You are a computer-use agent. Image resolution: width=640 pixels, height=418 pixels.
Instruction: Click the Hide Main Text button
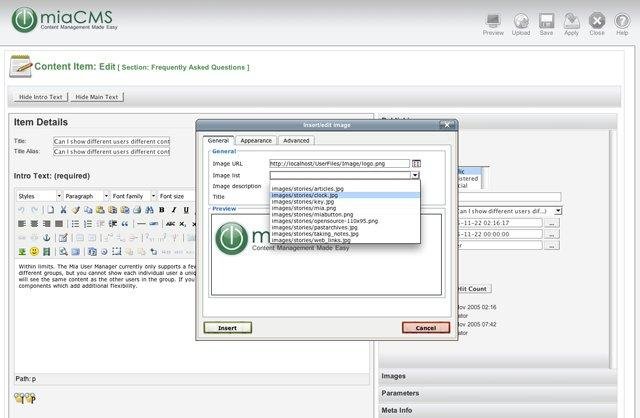coord(97,97)
